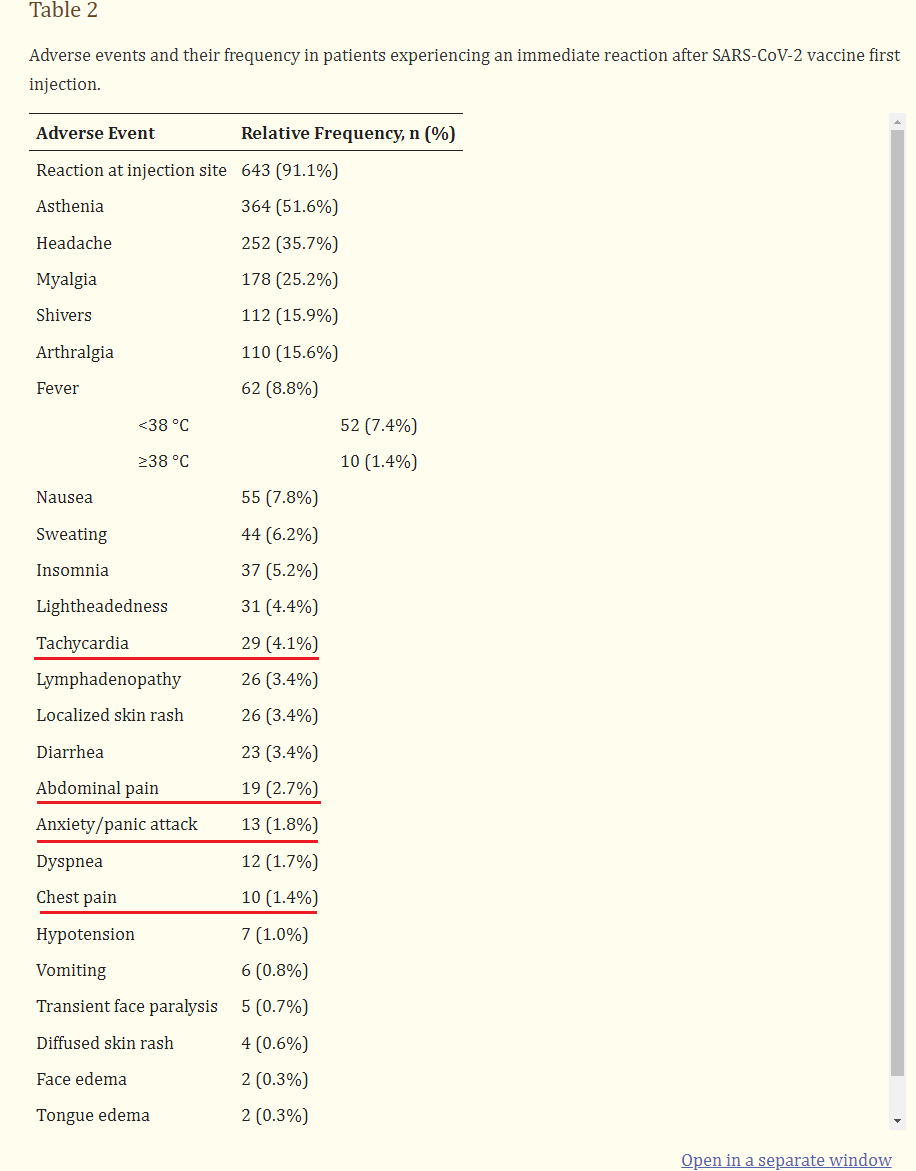Select the 'Anxiety/panic attack' row label
The image size is (916, 1171).
pyautogui.click(x=117, y=824)
